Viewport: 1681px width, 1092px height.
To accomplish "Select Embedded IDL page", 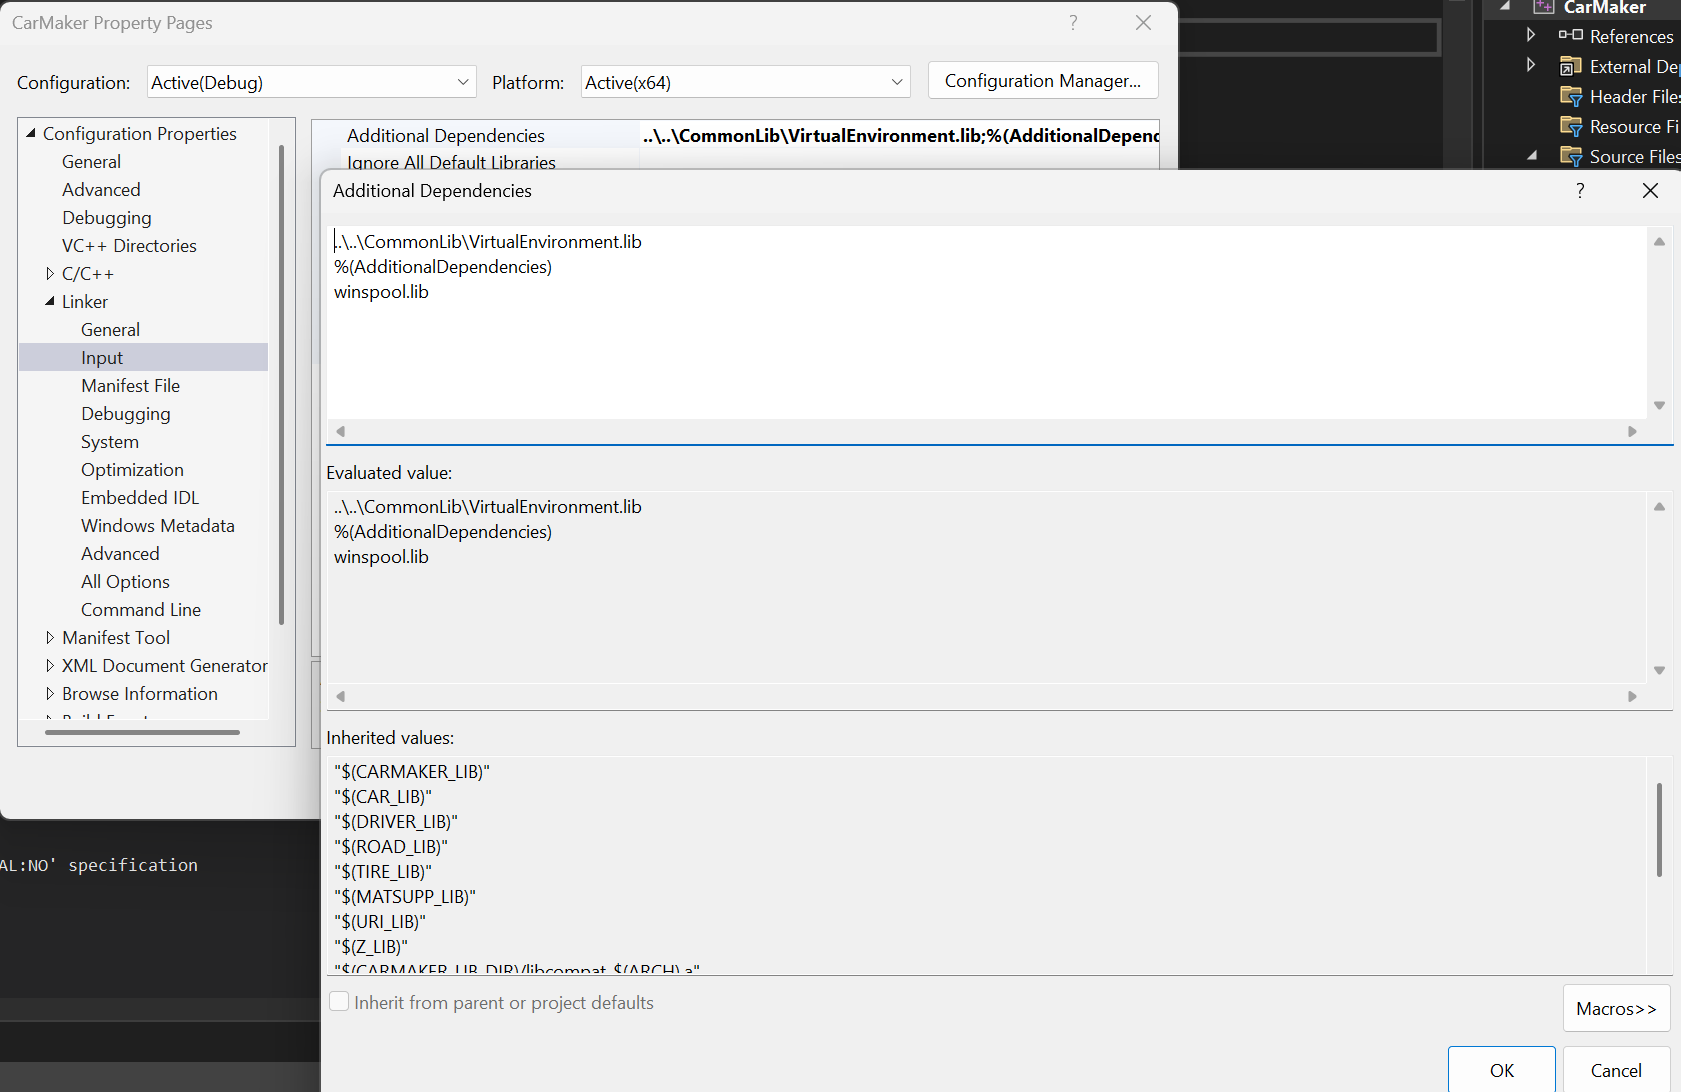I will [x=140, y=497].
